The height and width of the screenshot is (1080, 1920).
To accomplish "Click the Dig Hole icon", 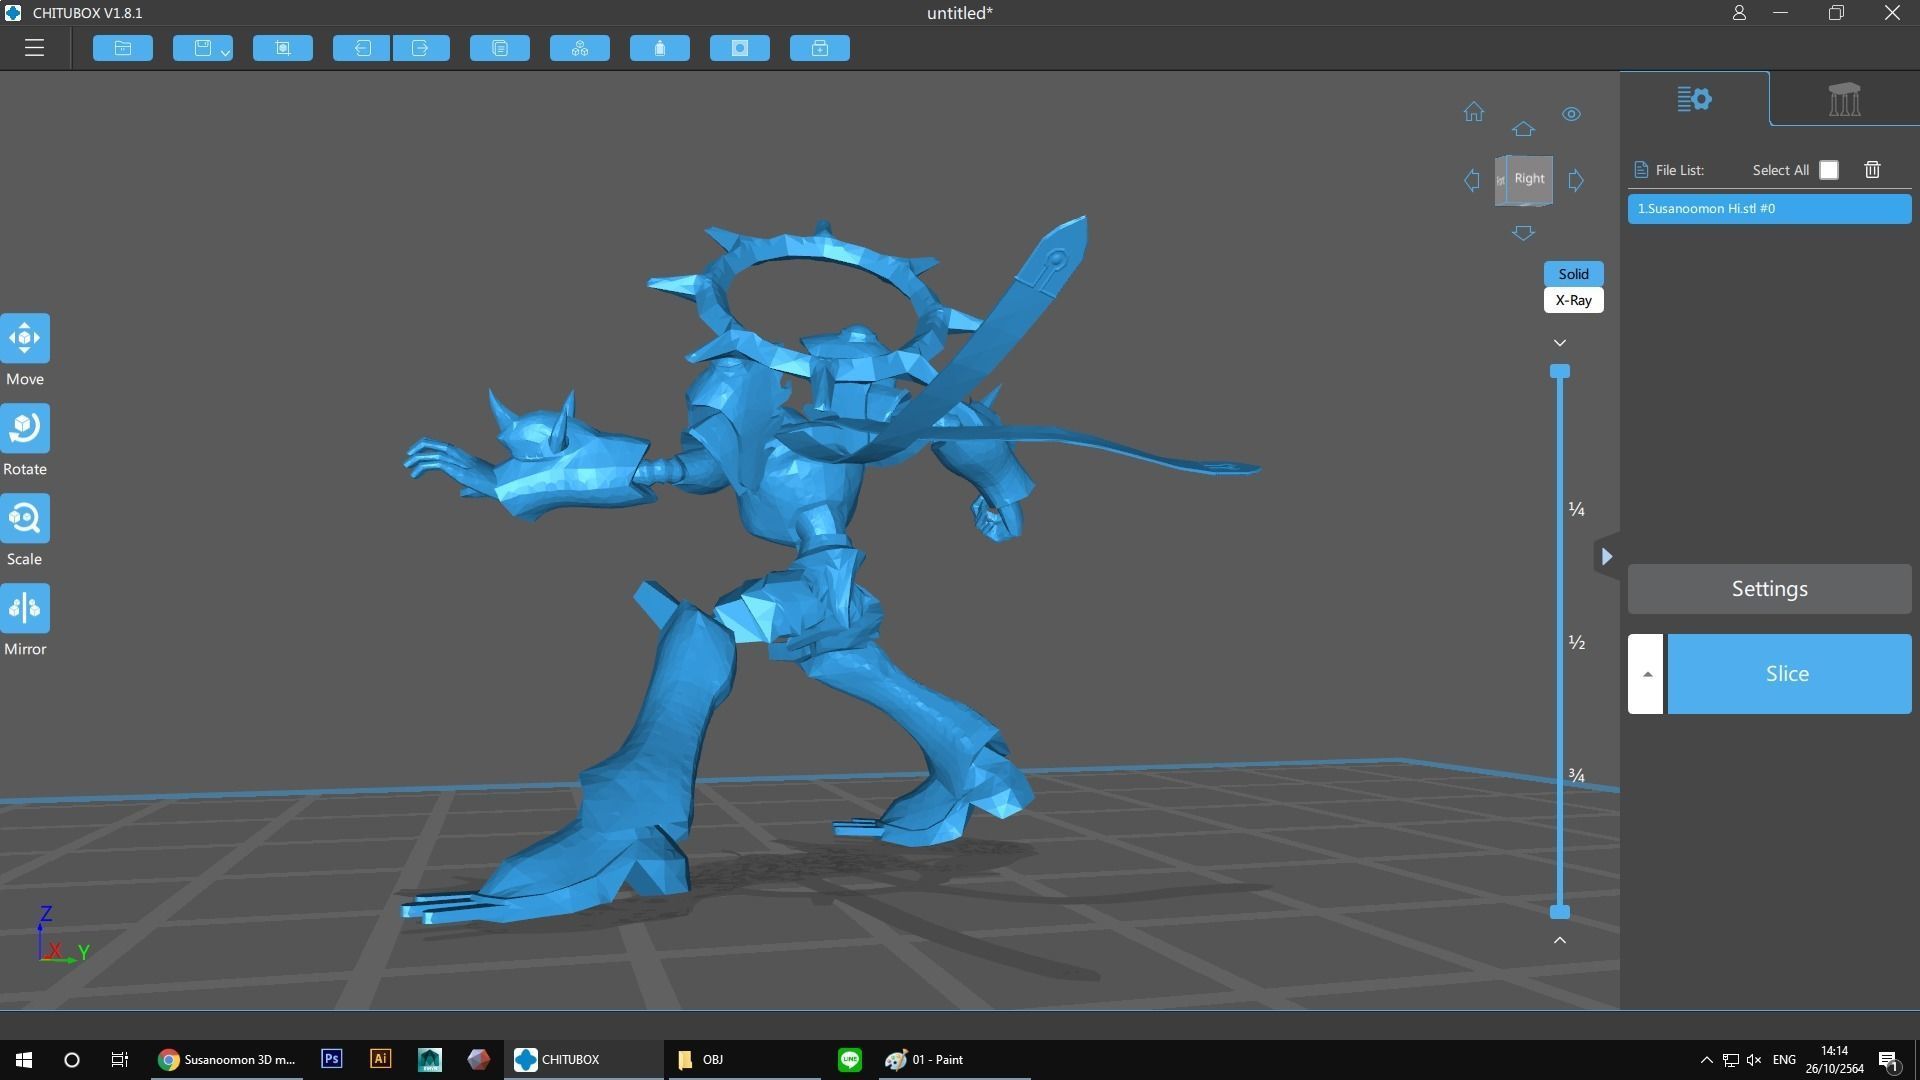I will 740,48.
